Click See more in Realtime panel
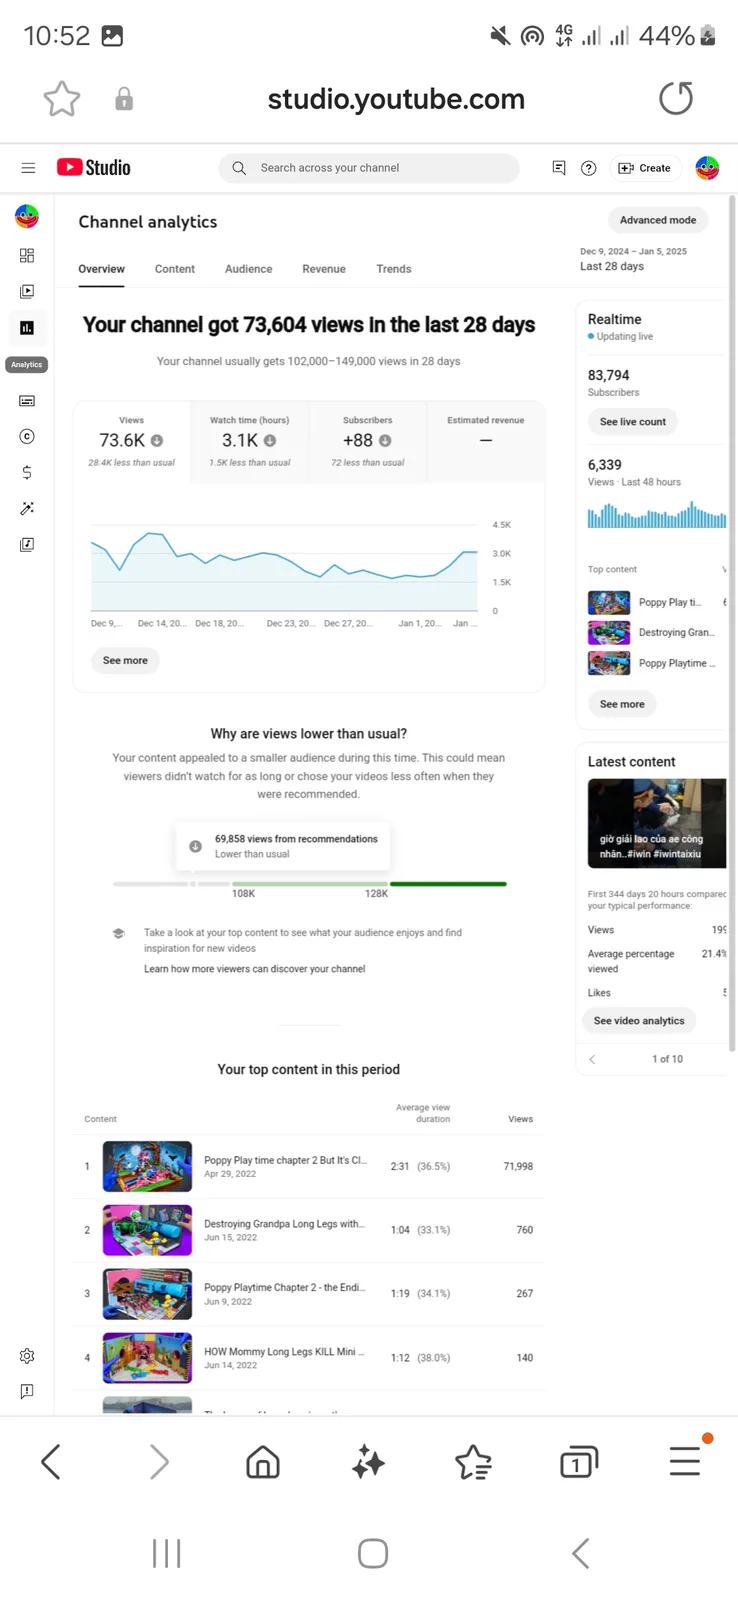This screenshot has height=1600, width=738. click(x=622, y=704)
